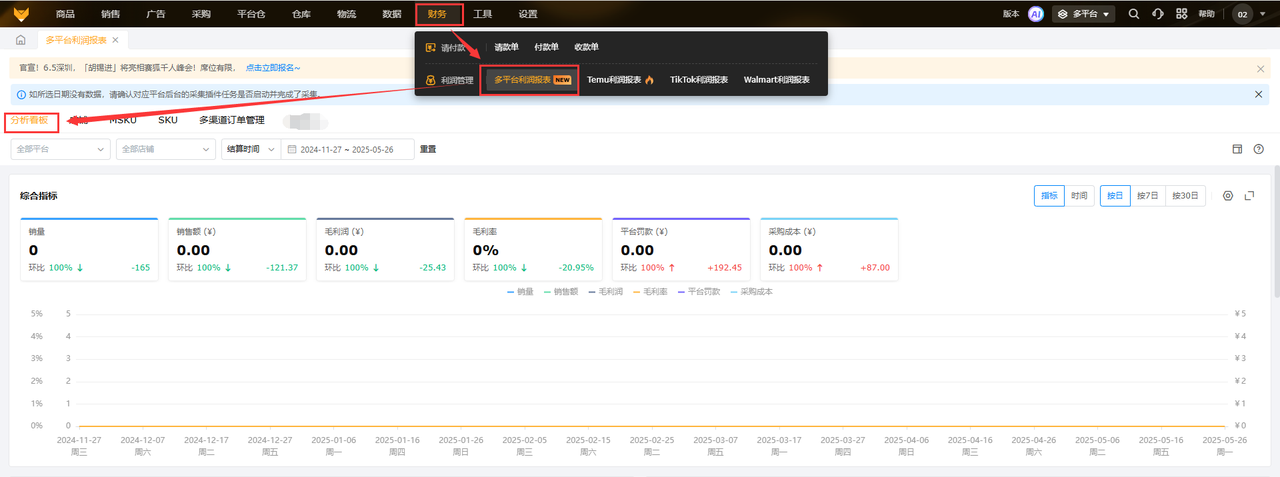Open the 财务 menu
The image size is (1280, 477).
coord(438,14)
